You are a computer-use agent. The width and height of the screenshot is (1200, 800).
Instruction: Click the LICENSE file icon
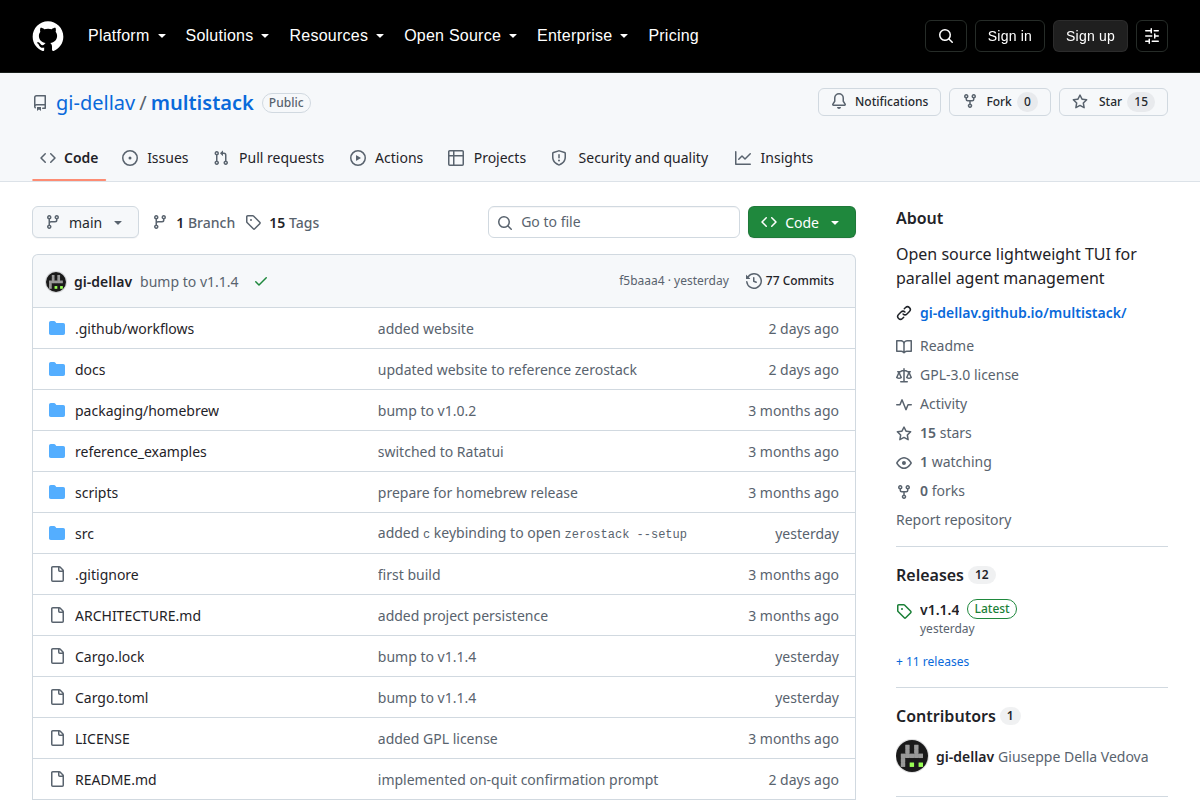57,739
